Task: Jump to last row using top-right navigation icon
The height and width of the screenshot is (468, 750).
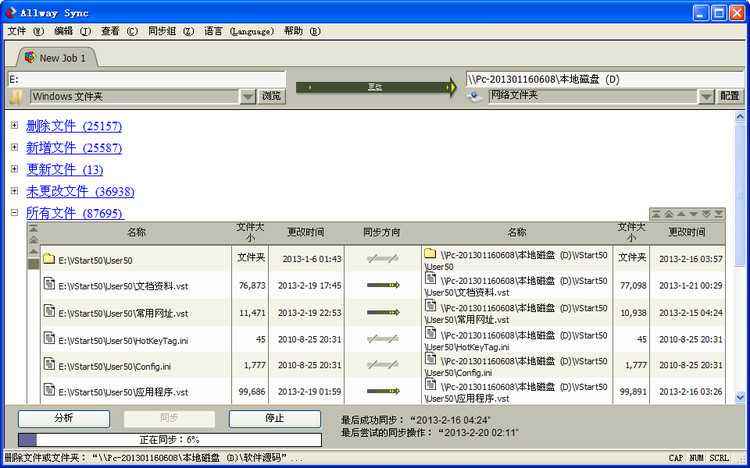Action: coord(718,214)
